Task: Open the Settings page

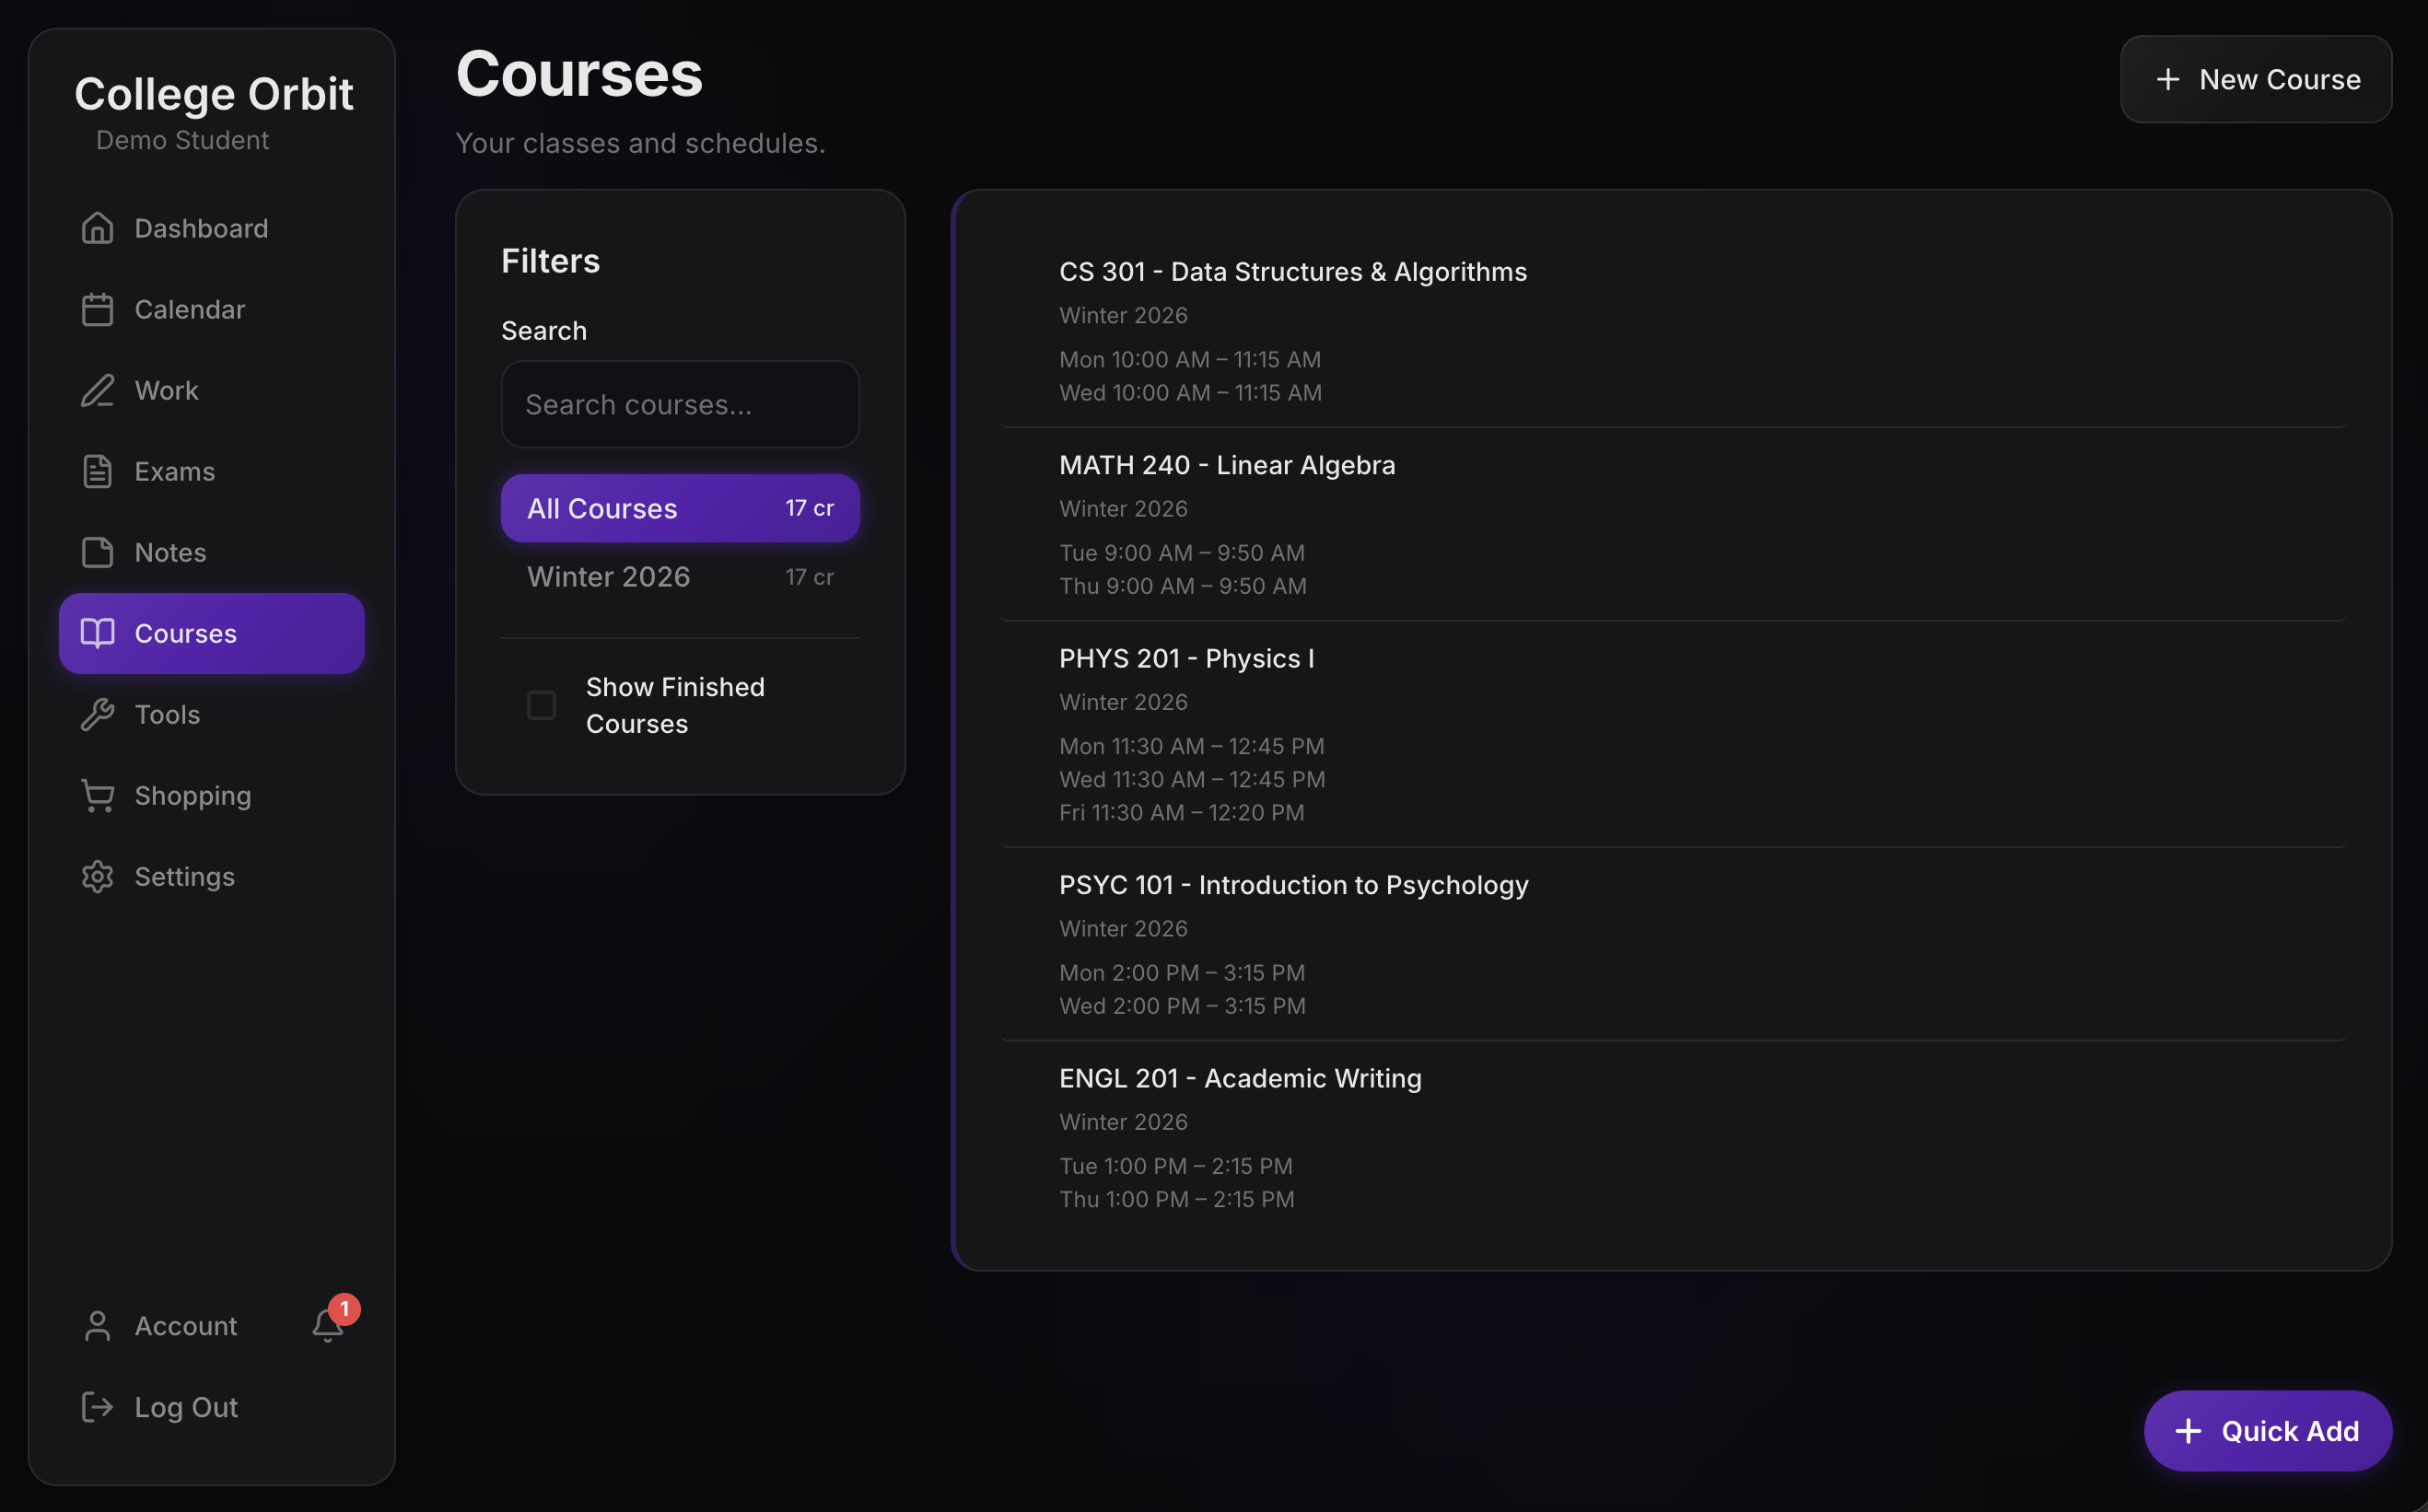Action: [x=184, y=876]
